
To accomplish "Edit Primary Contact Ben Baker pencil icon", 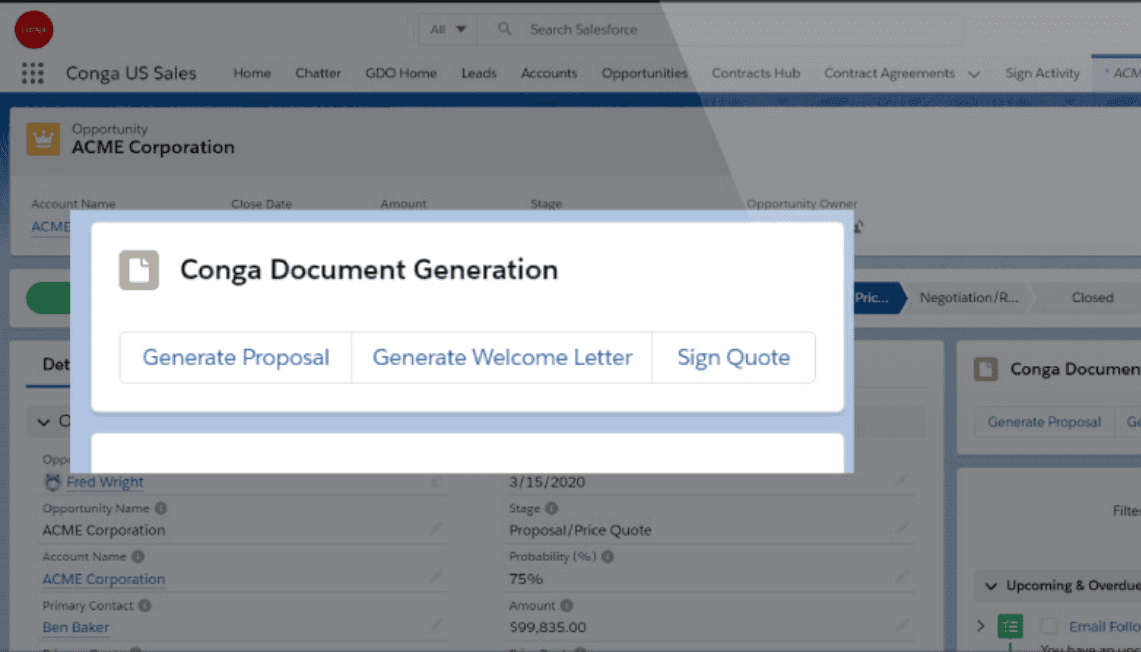I will pyautogui.click(x=435, y=626).
